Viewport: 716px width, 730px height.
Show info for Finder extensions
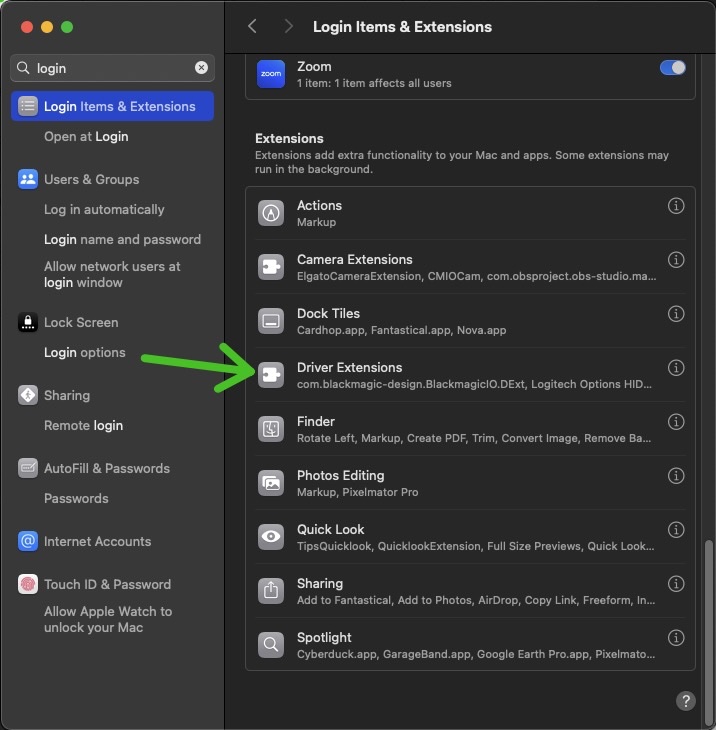tap(675, 421)
